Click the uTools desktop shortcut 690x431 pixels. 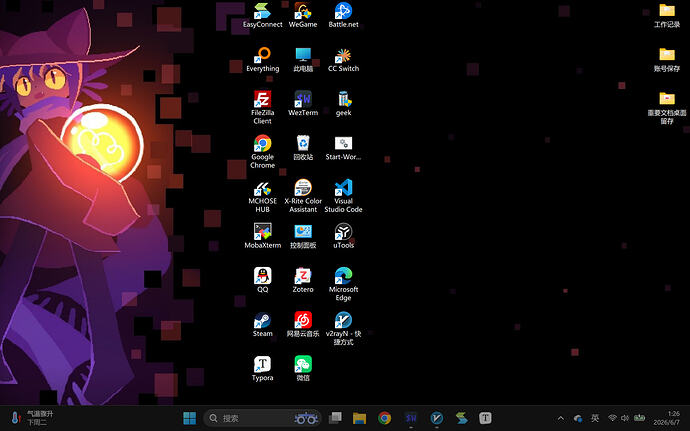coord(343,236)
